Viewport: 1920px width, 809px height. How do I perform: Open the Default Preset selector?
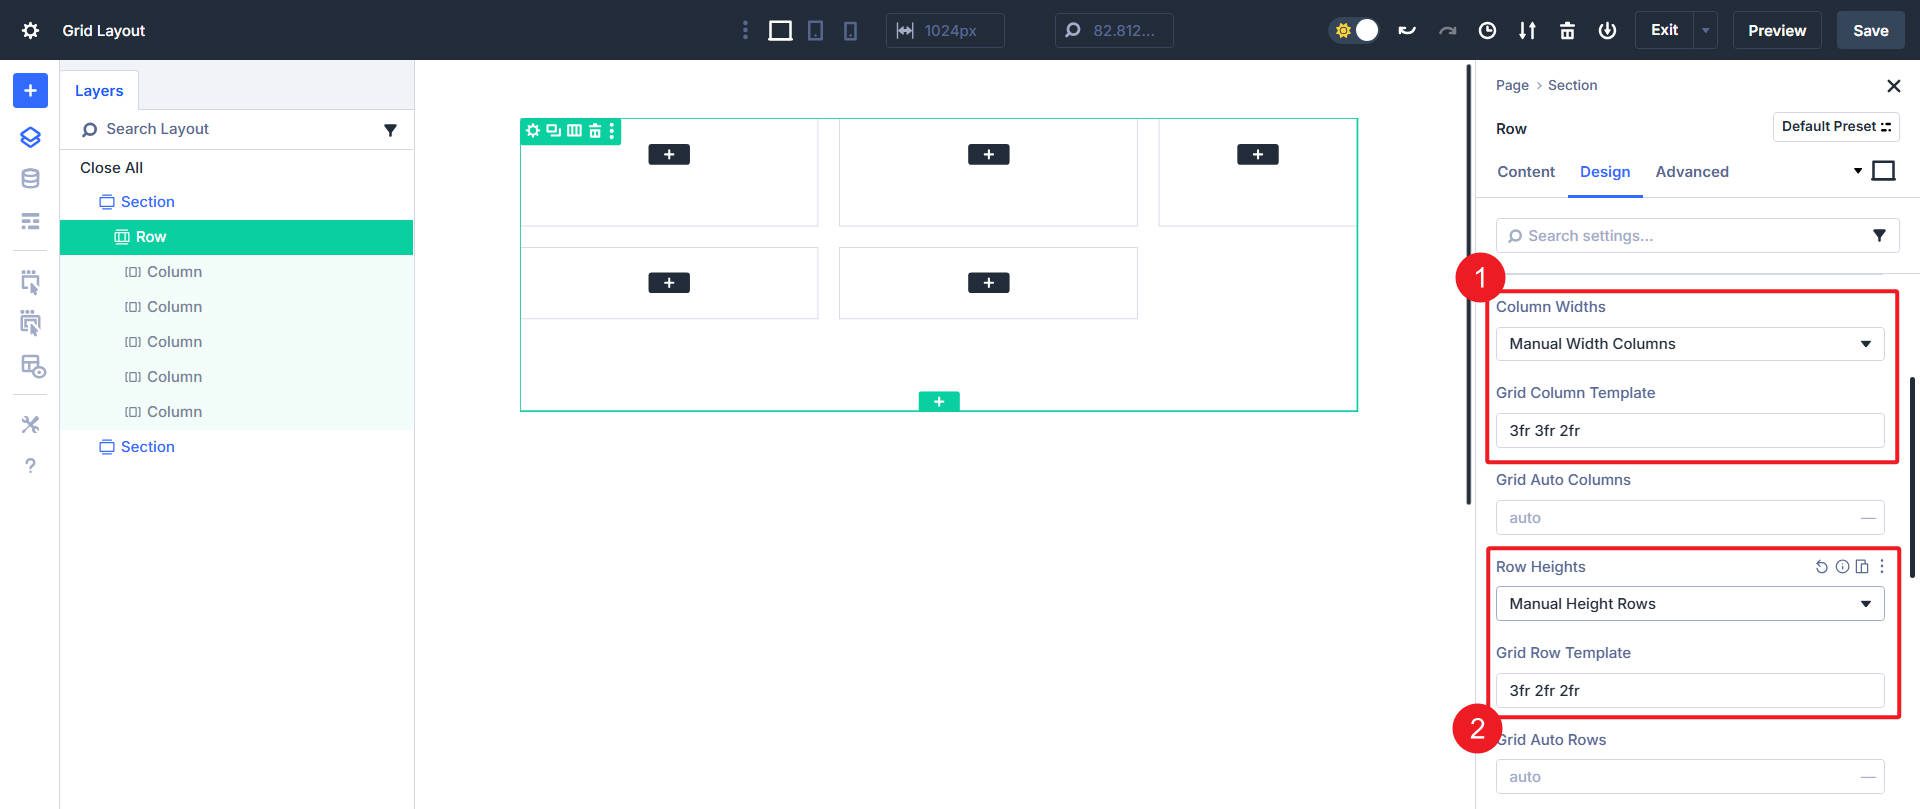pos(1835,127)
